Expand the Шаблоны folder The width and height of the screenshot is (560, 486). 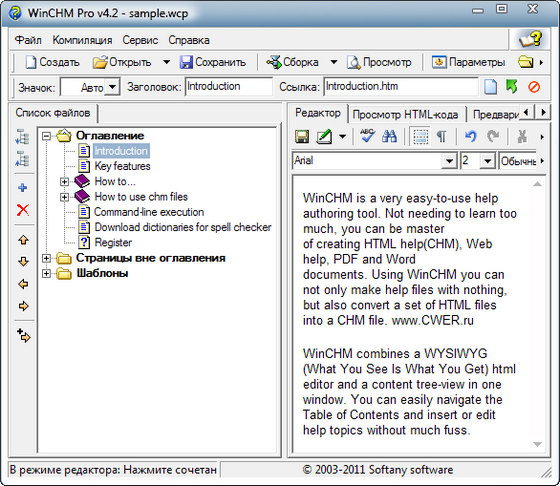[x=46, y=274]
